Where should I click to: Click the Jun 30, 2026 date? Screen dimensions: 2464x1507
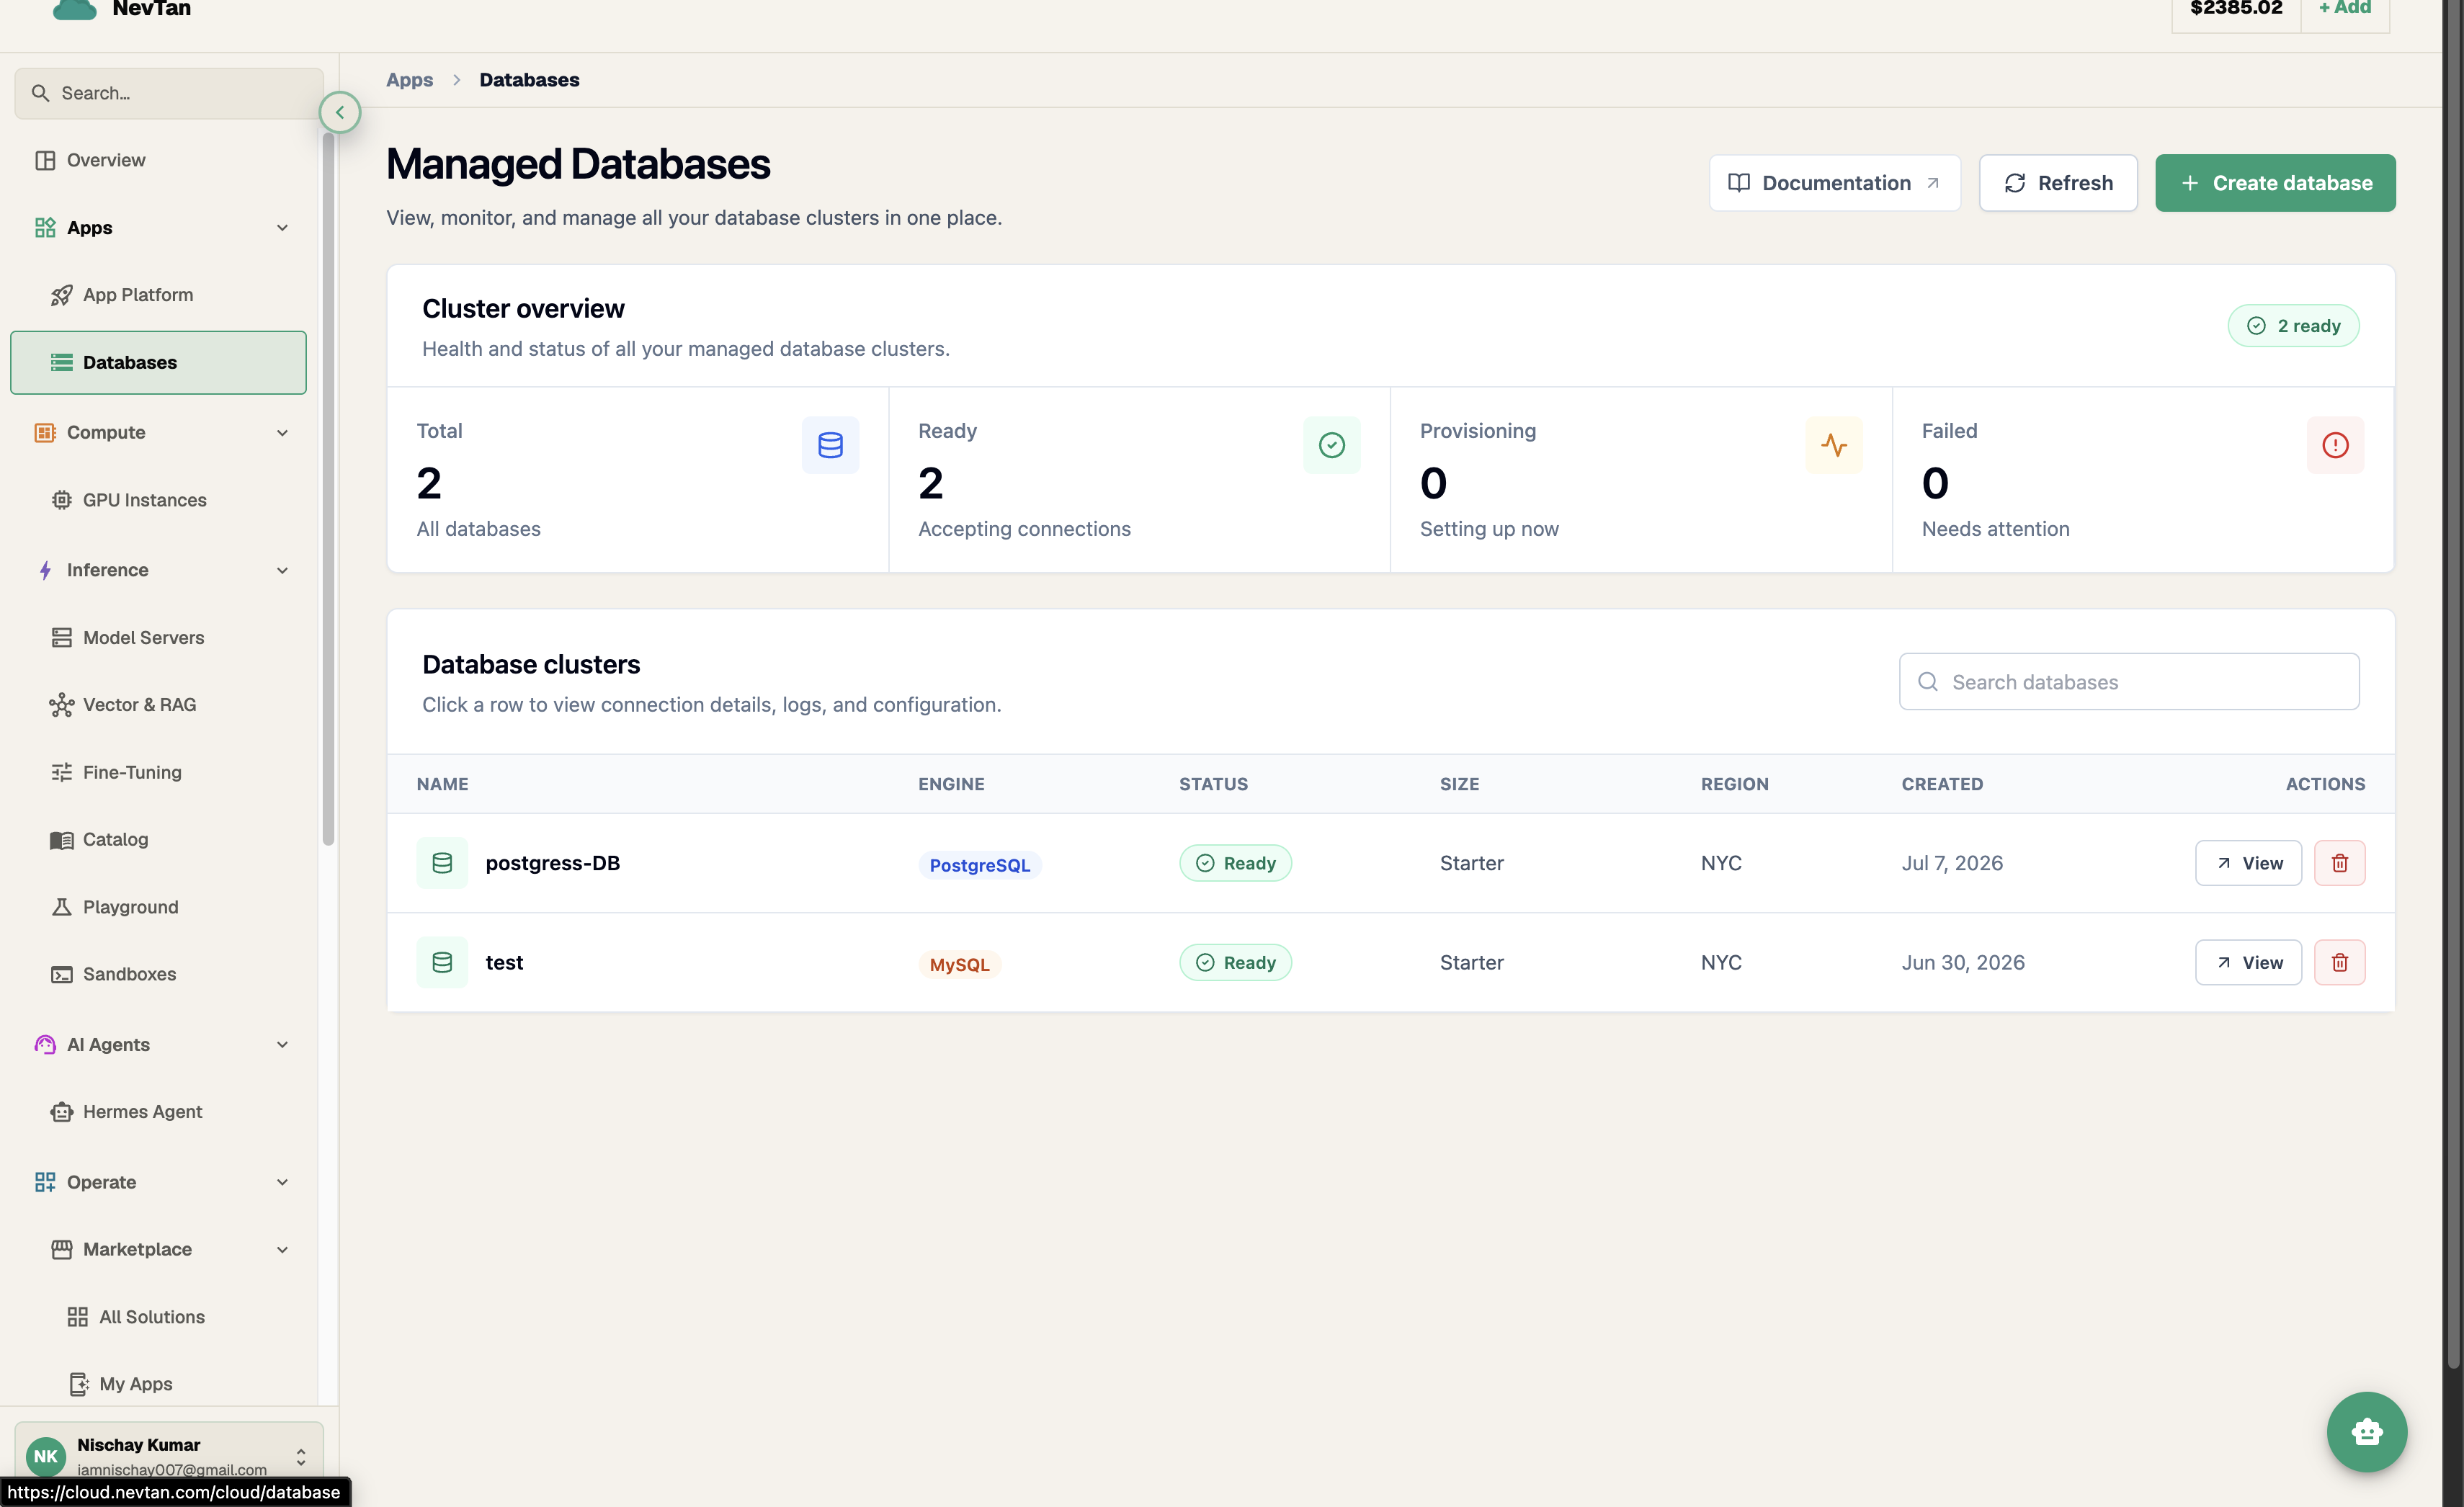pyautogui.click(x=1963, y=962)
